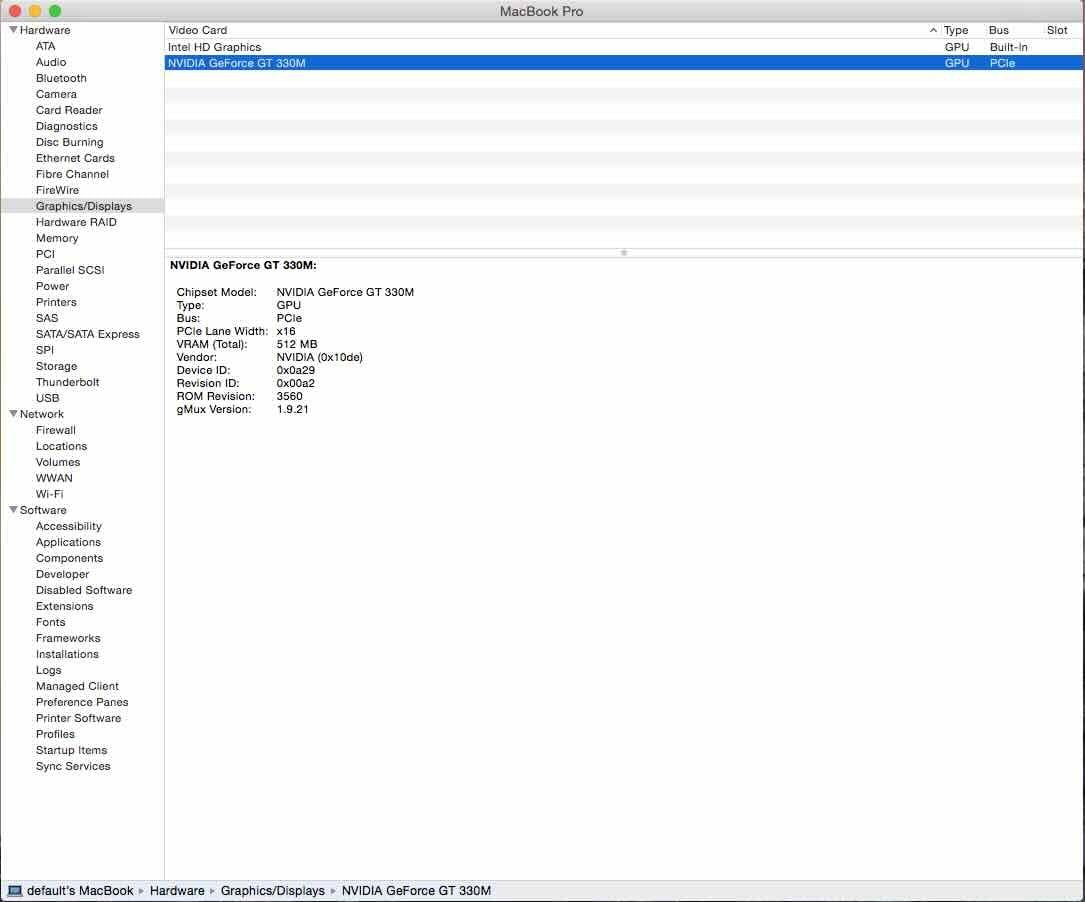Select Intel HD Graphics row
The height and width of the screenshot is (902, 1085).
tap(624, 47)
